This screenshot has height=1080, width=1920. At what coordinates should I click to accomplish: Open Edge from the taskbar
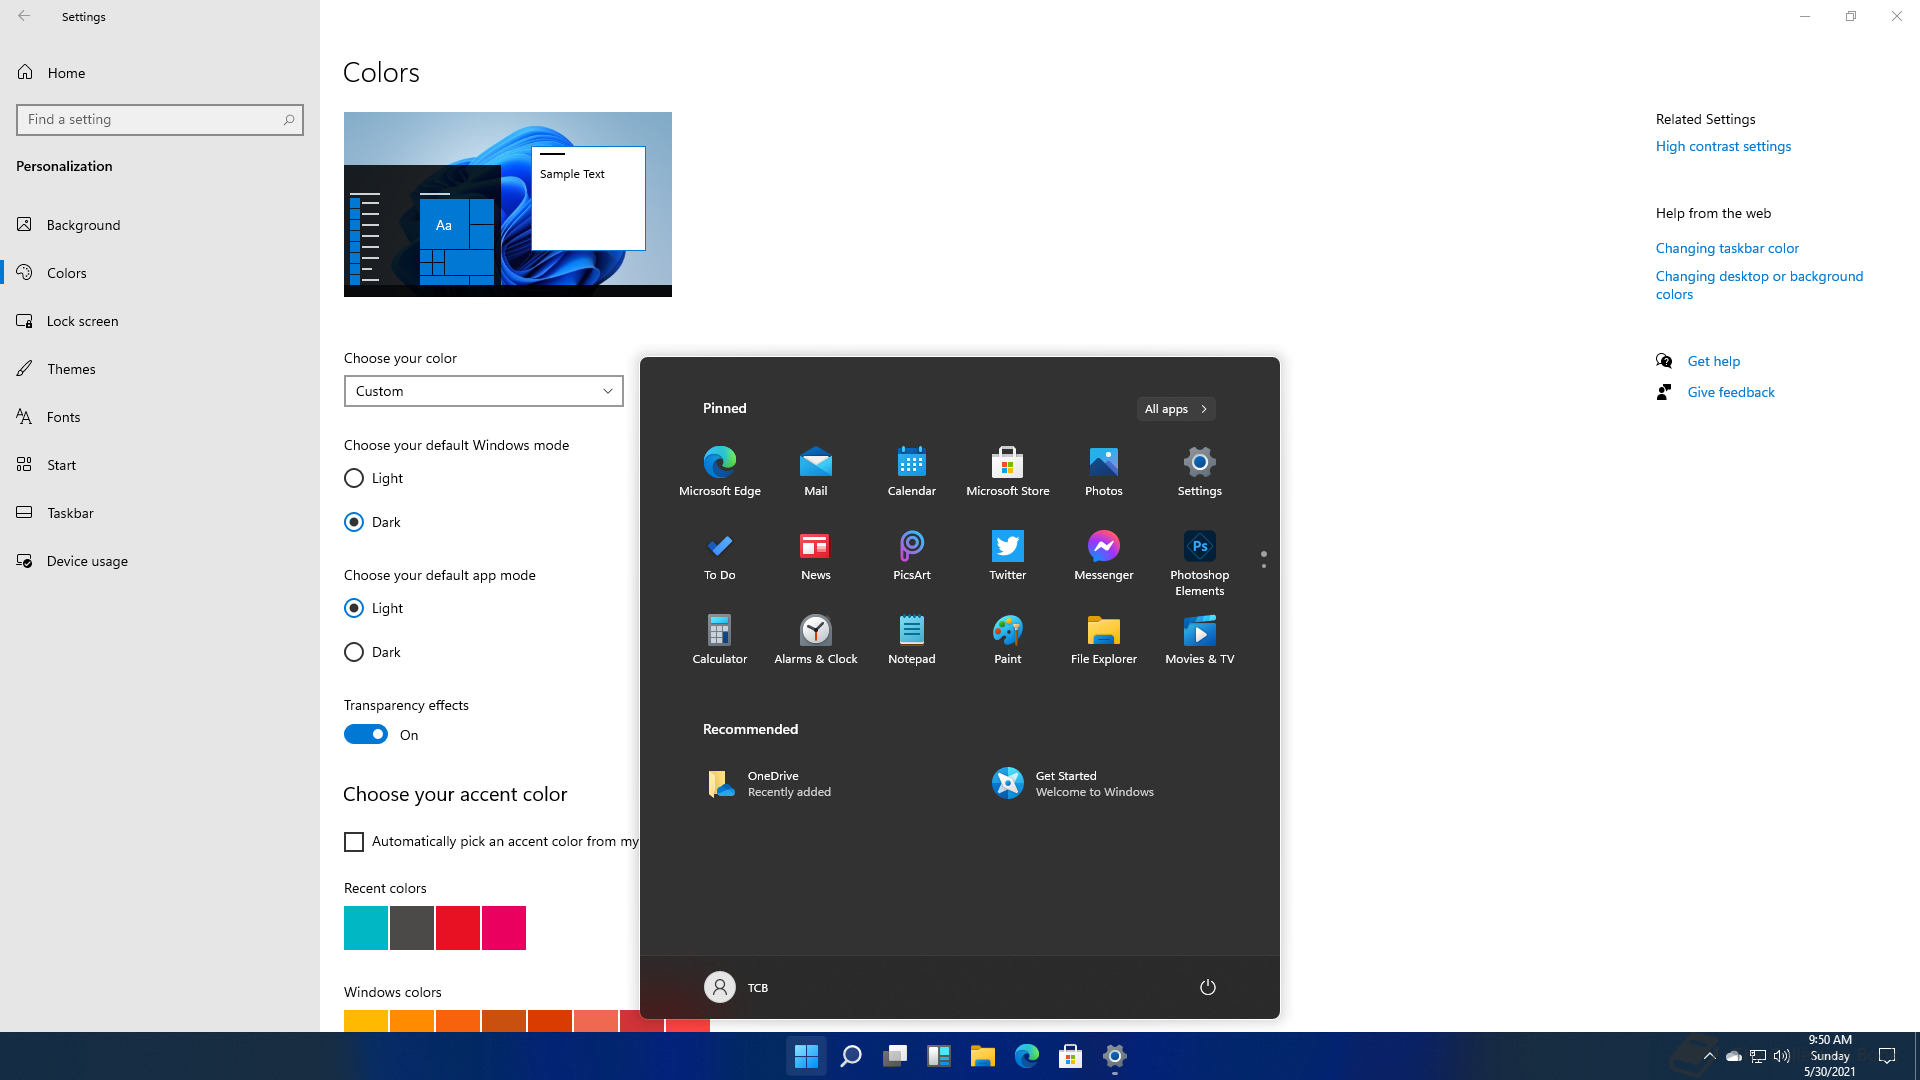1027,1056
